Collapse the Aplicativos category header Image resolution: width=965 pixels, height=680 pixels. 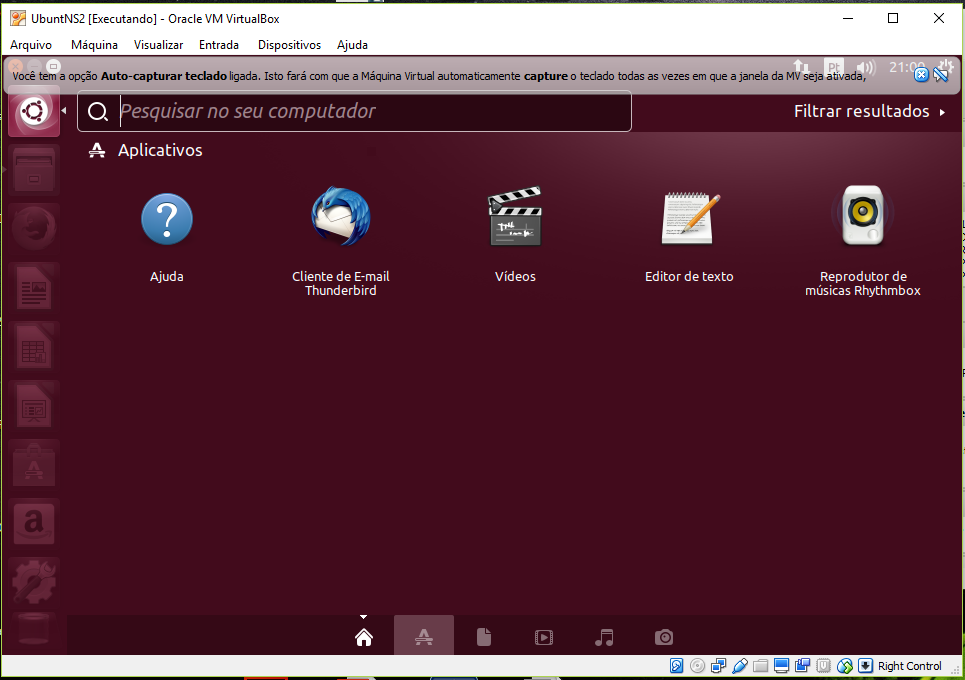[x=145, y=150]
